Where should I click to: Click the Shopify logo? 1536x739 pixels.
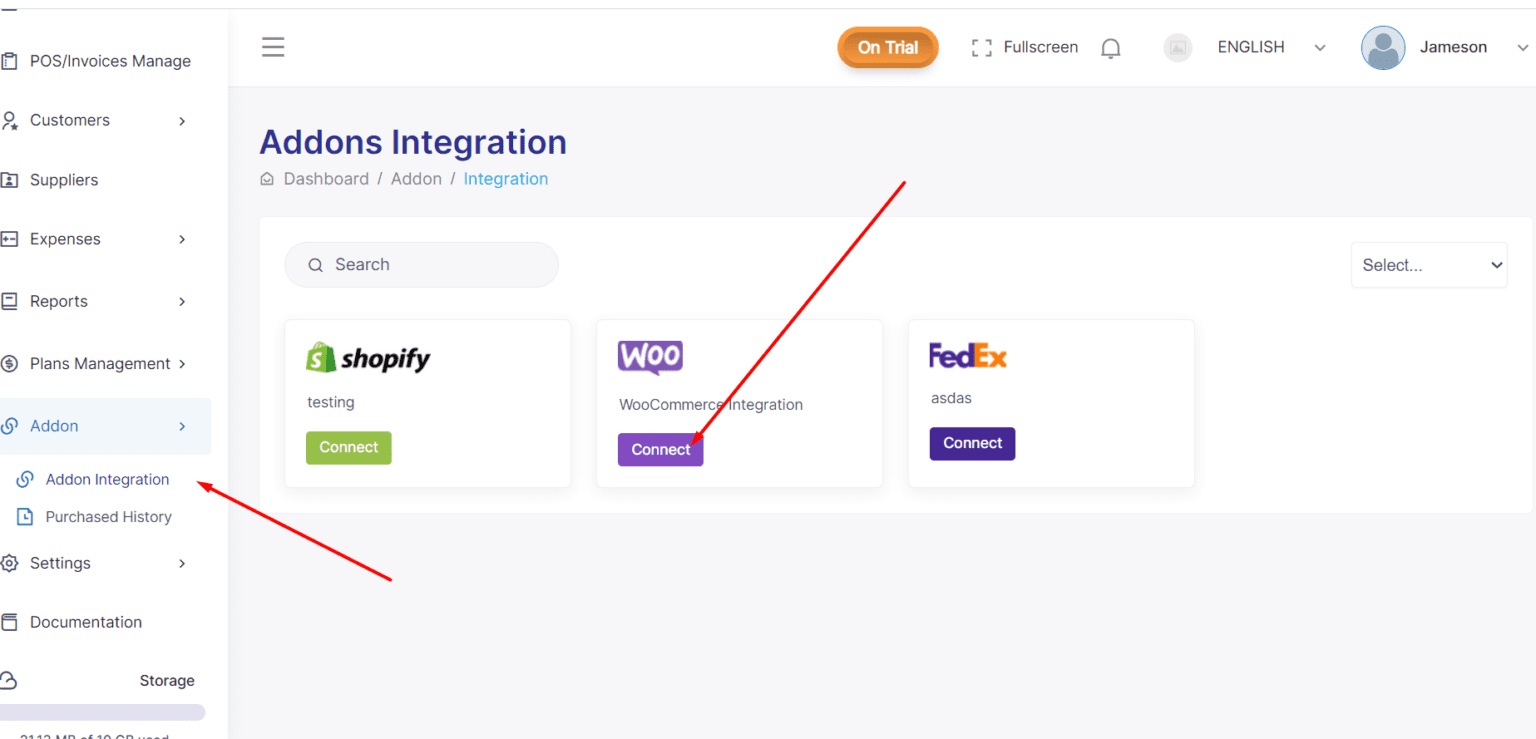click(368, 358)
